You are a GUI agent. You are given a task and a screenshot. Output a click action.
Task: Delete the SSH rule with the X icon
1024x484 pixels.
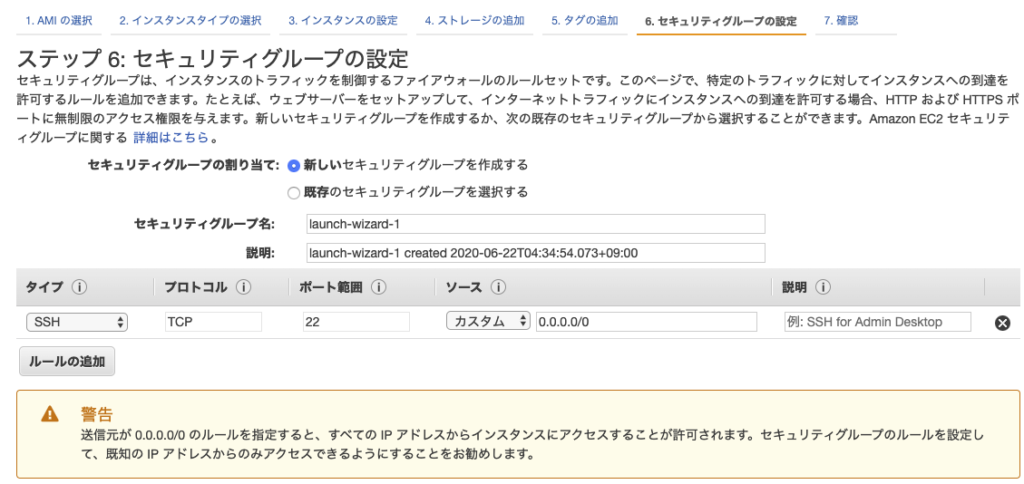pos(1002,322)
